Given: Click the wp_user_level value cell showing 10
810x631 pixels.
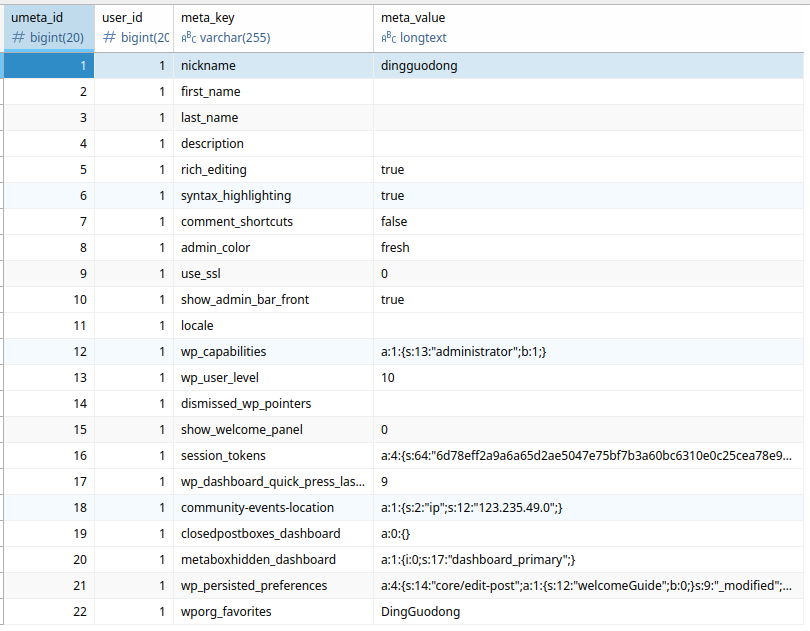Looking at the screenshot, I should pos(590,377).
